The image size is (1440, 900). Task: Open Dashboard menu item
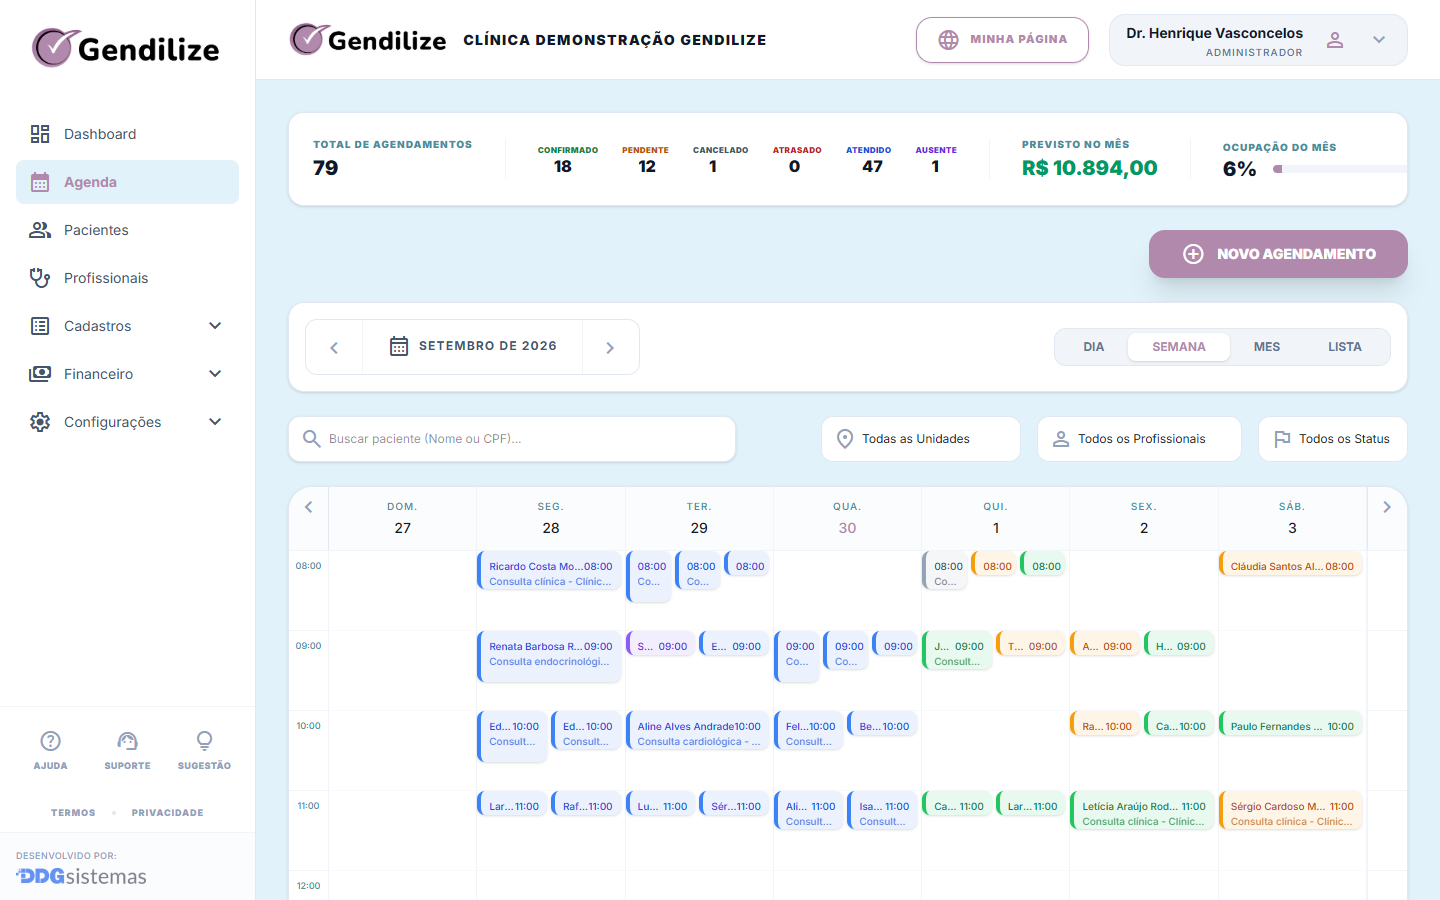point(127,134)
